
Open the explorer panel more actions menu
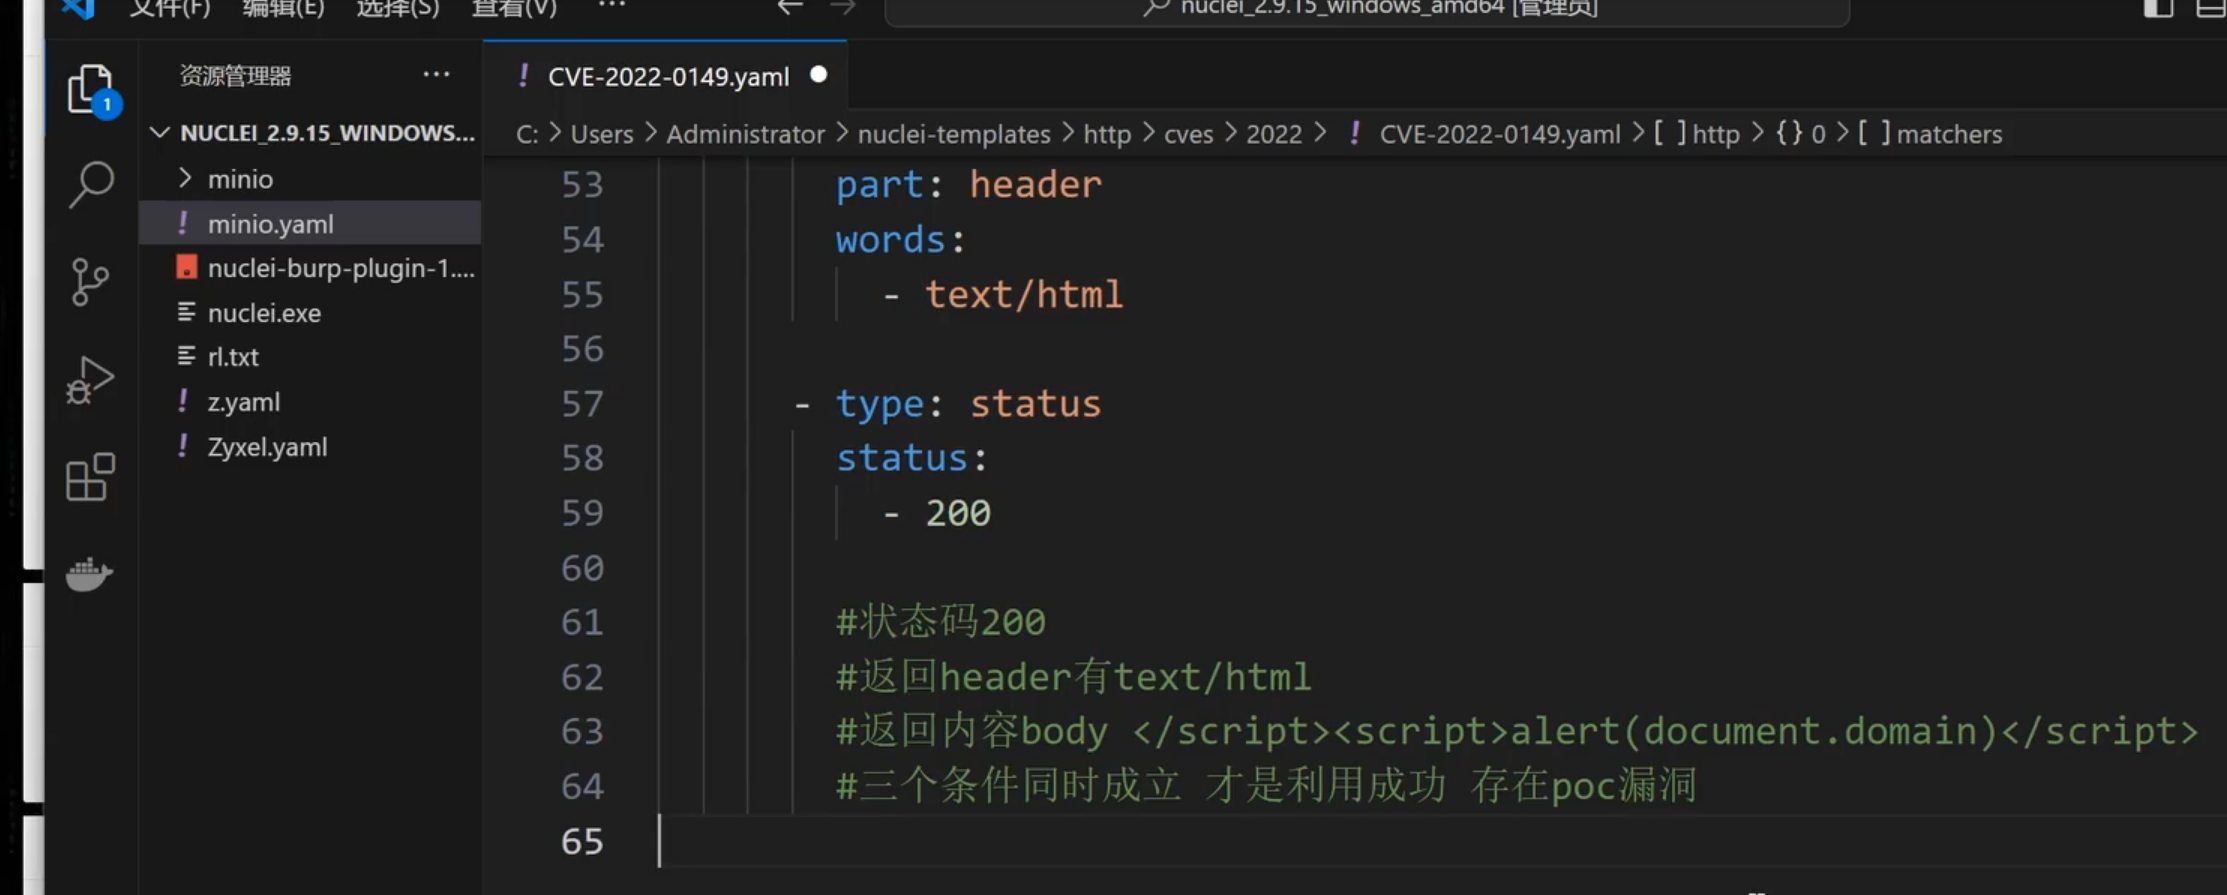436,75
